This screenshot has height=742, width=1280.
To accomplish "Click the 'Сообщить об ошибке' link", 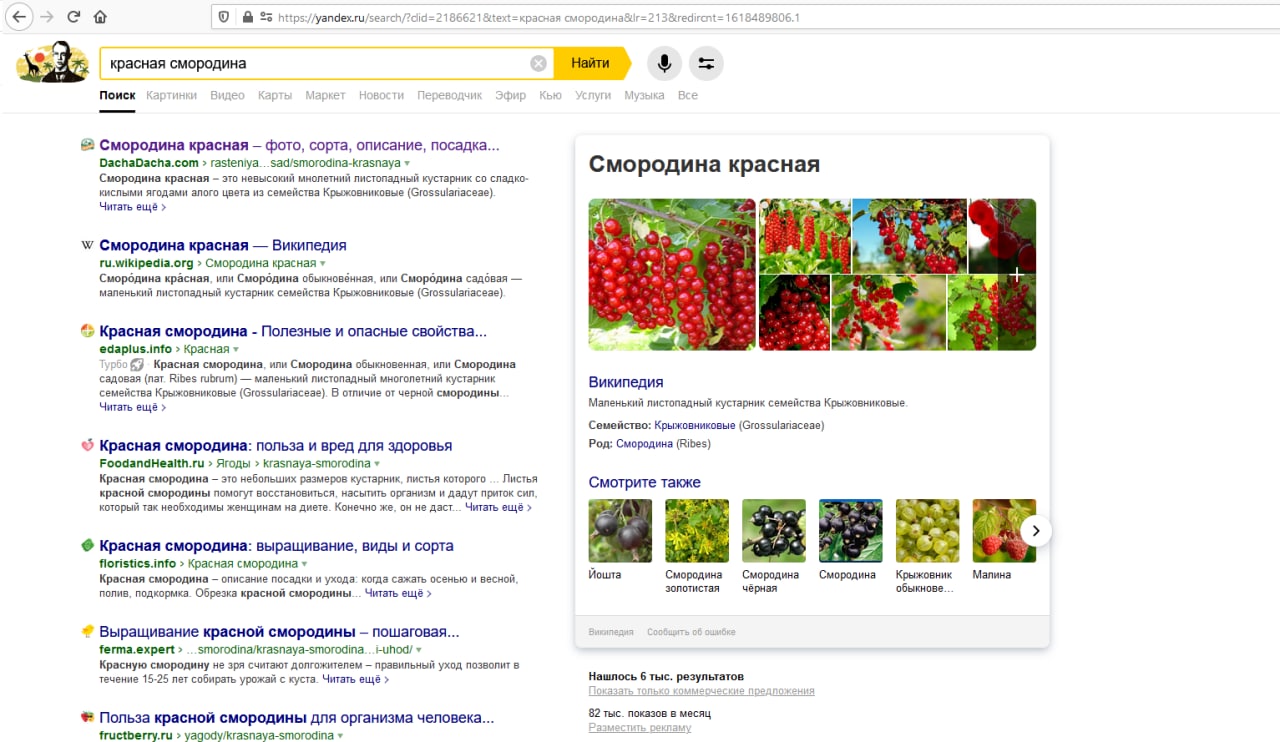I will click(x=691, y=632).
